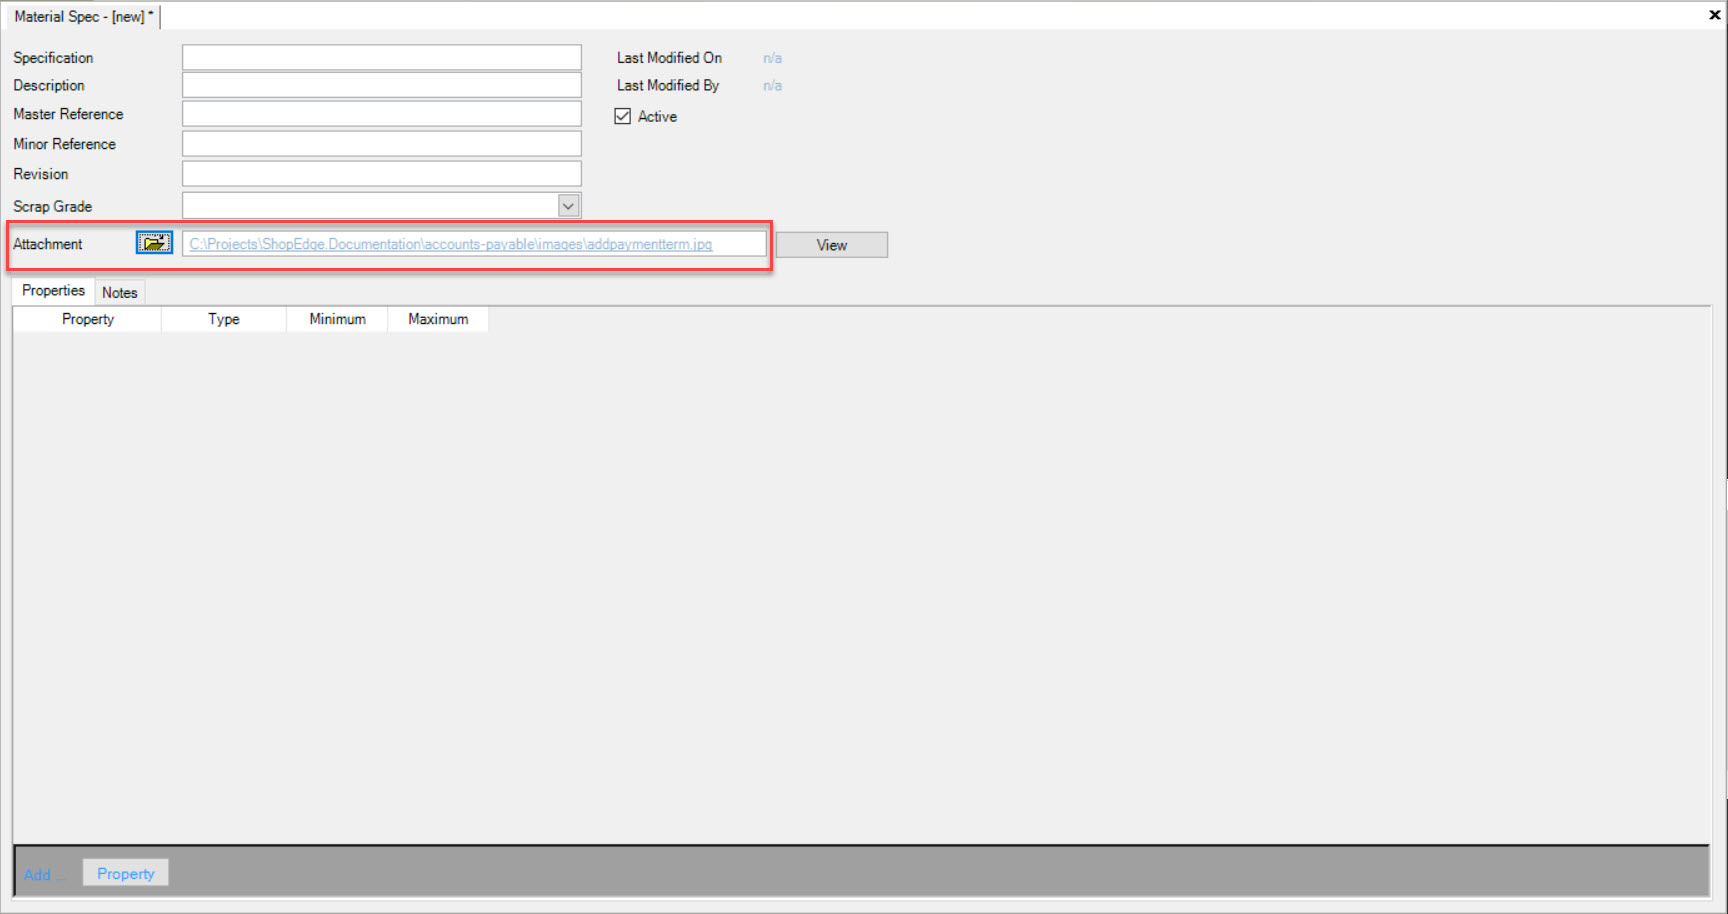
Task: Click the Last Modified By n/a value
Action: (772, 86)
